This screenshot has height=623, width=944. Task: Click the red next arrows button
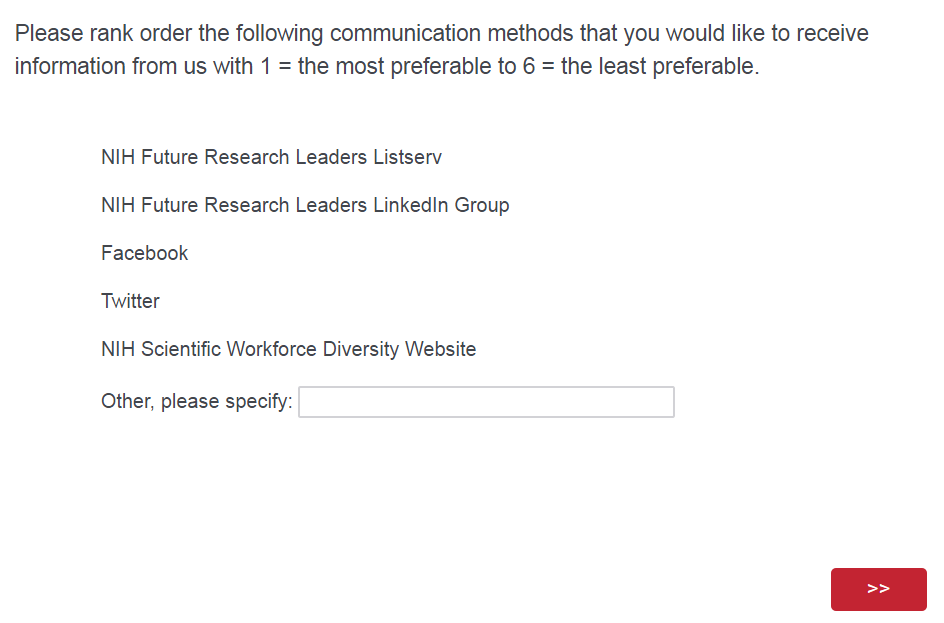878,589
